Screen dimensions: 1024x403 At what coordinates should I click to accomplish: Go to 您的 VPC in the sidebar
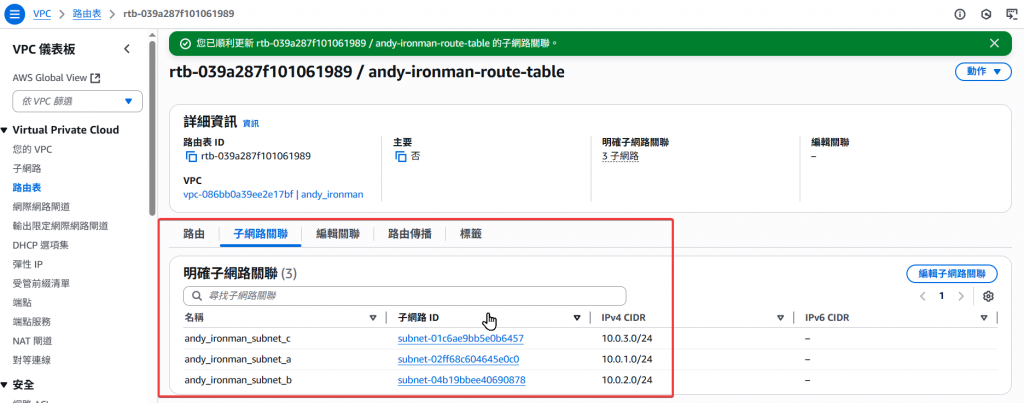pos(33,149)
